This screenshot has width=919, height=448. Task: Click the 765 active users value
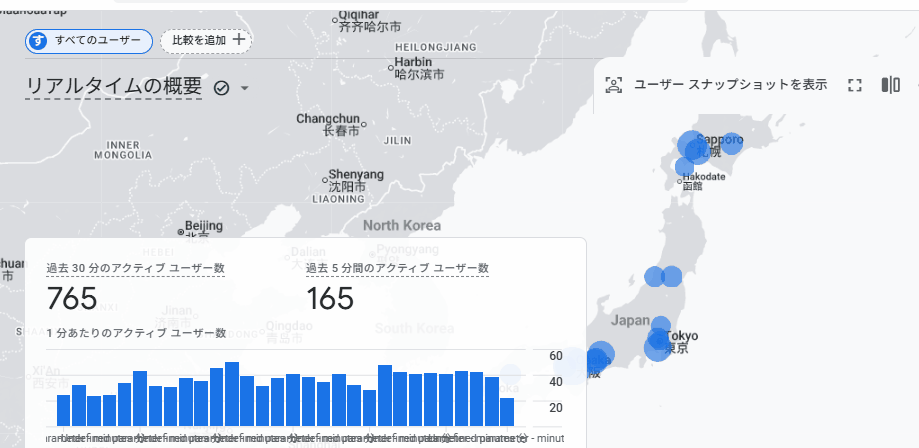[72, 298]
